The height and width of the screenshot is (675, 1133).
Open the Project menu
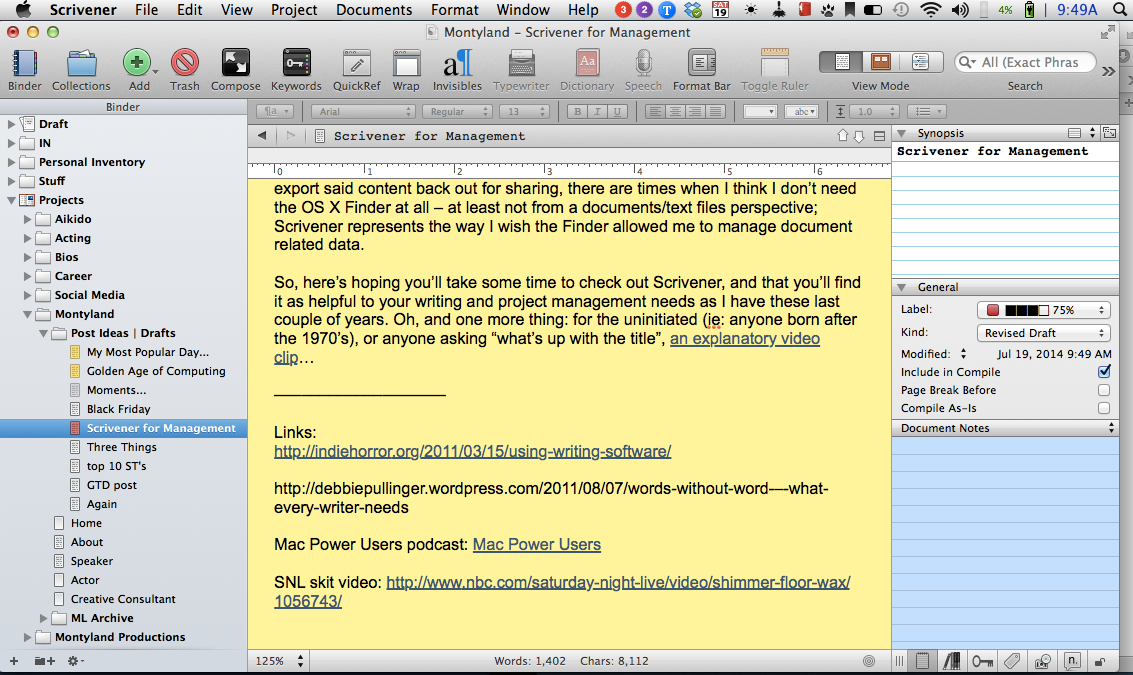[x=293, y=10]
